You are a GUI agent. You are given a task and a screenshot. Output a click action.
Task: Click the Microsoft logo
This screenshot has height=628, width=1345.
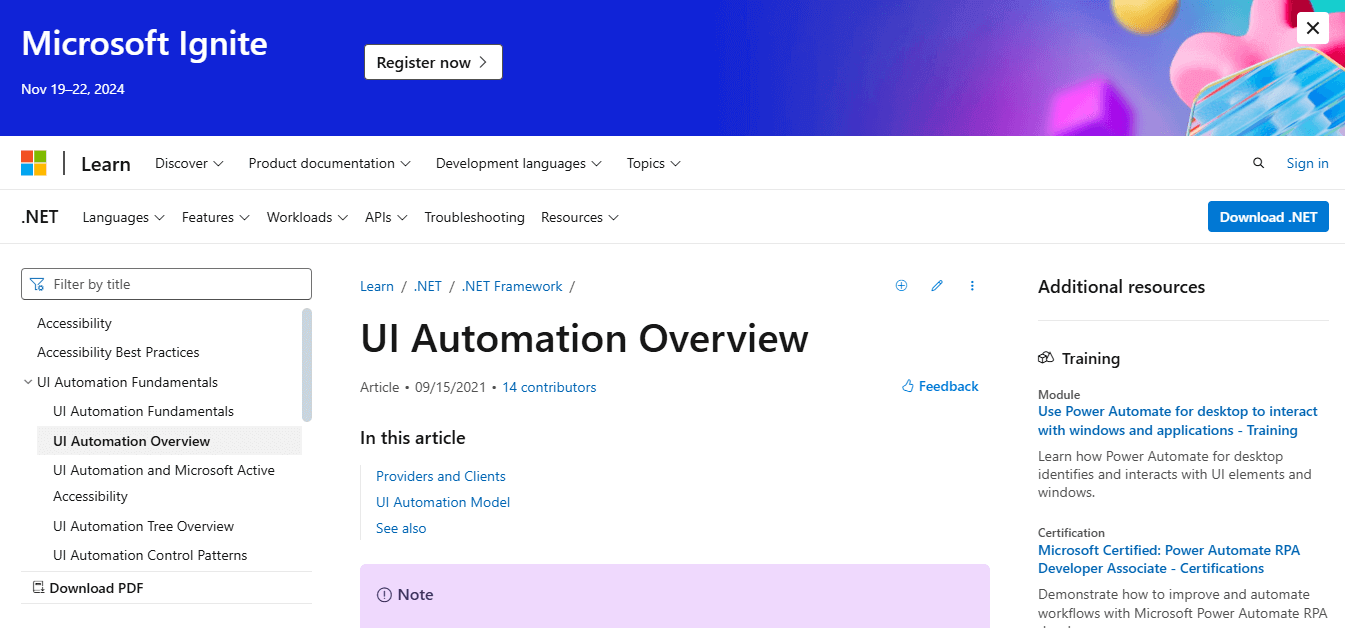pos(33,162)
